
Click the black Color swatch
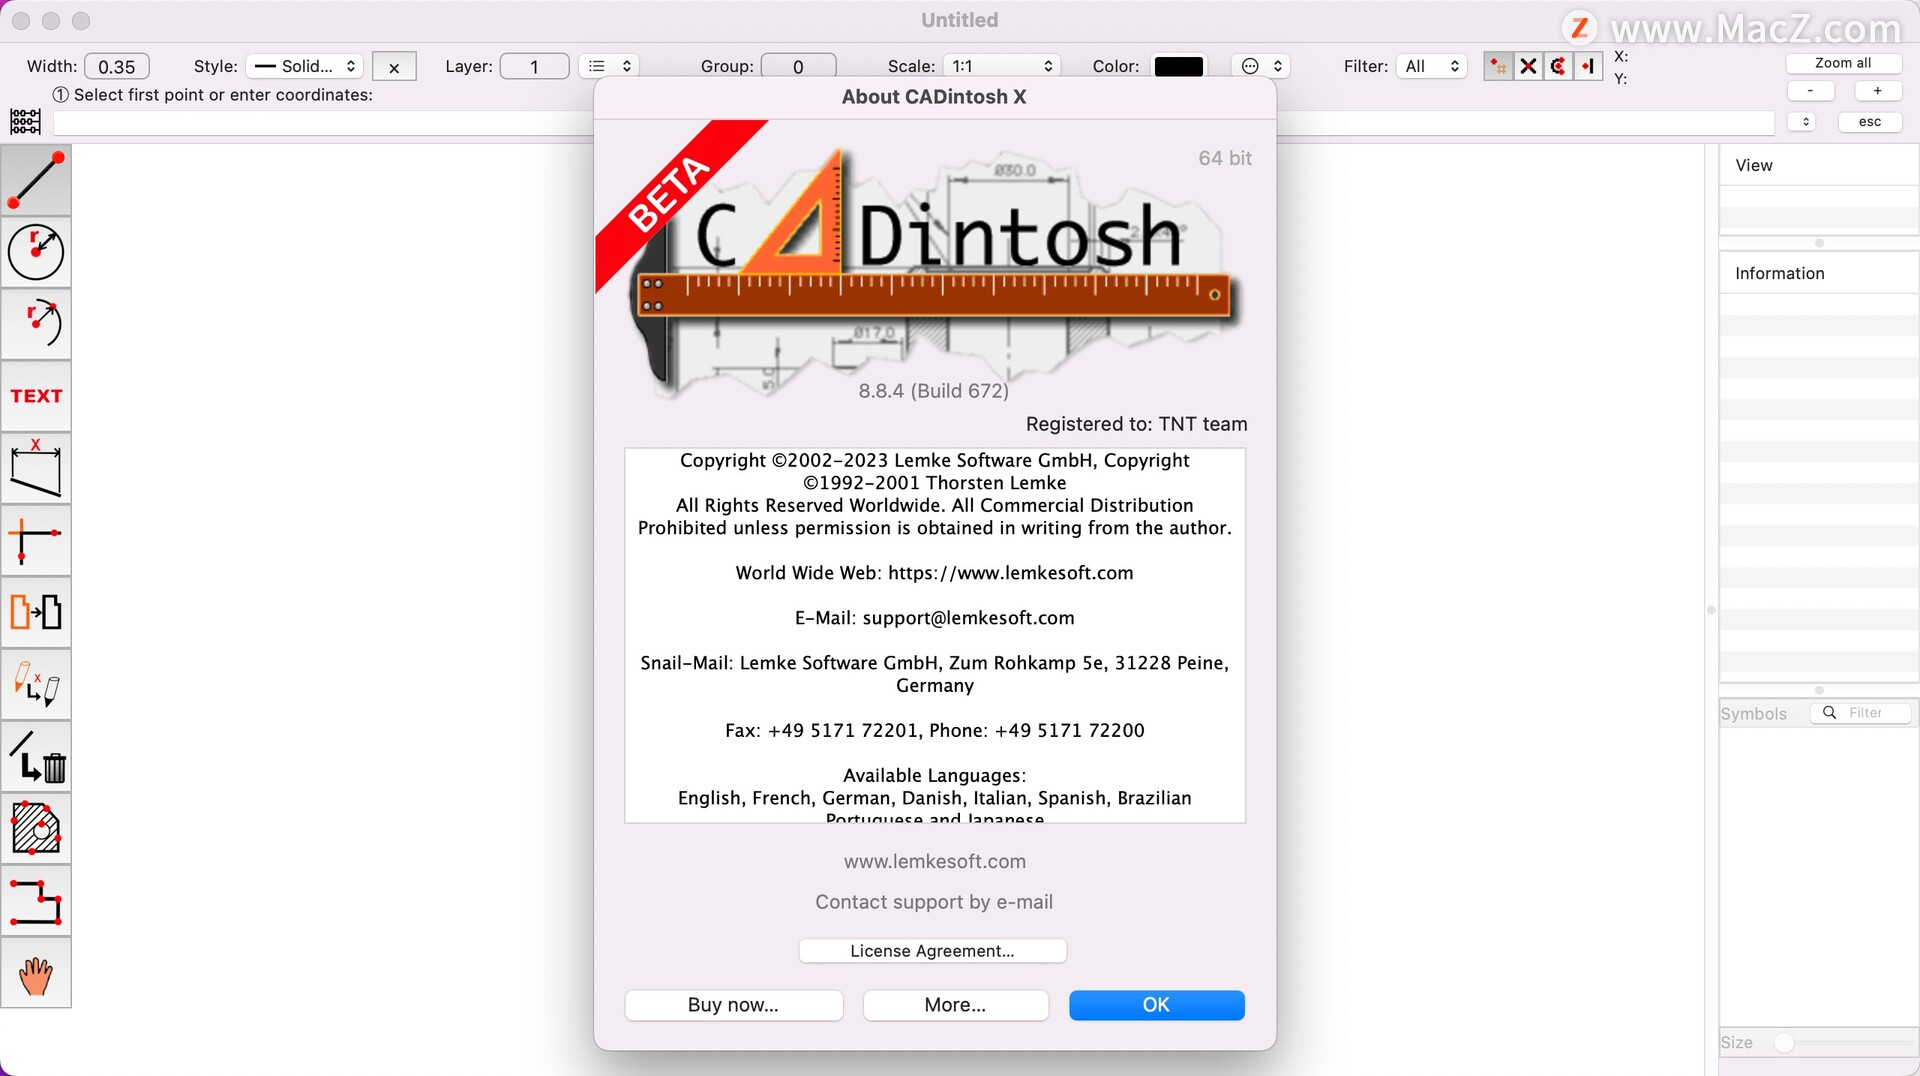click(1179, 66)
